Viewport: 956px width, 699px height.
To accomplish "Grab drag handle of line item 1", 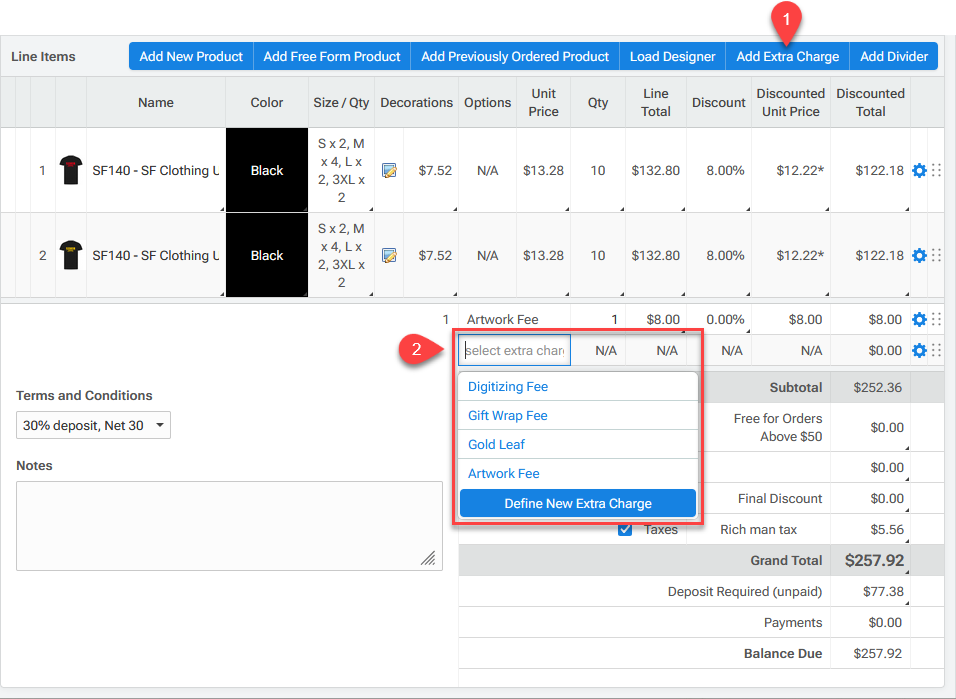I will [937, 171].
